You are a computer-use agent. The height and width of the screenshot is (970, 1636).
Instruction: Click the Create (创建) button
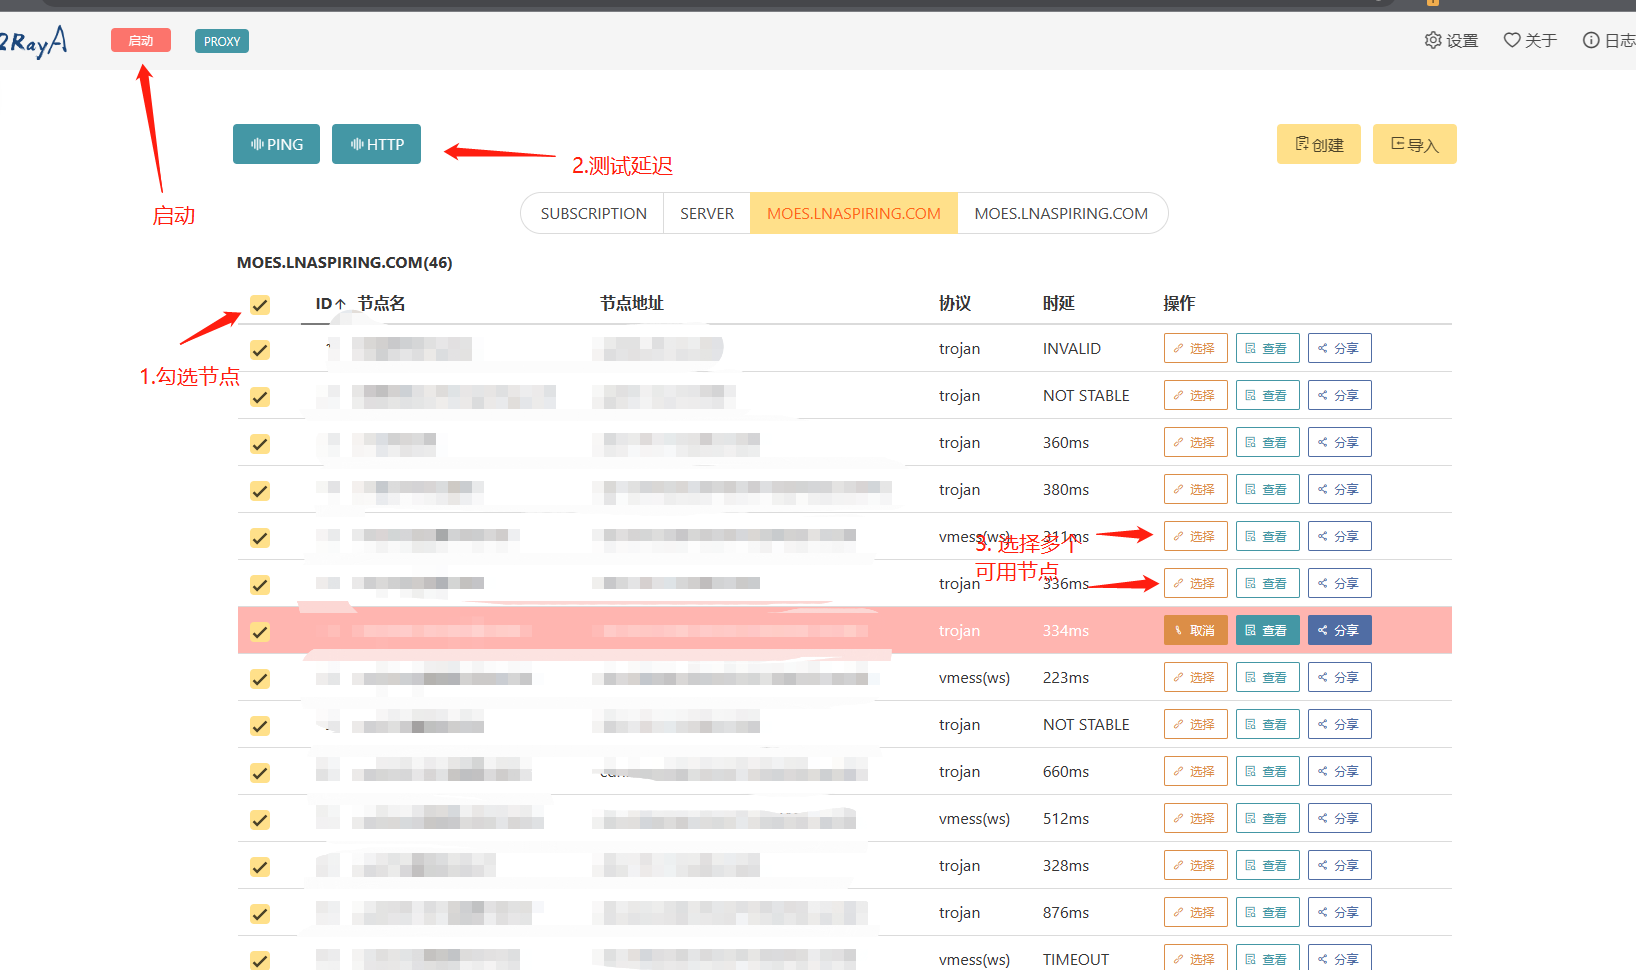tap(1318, 144)
